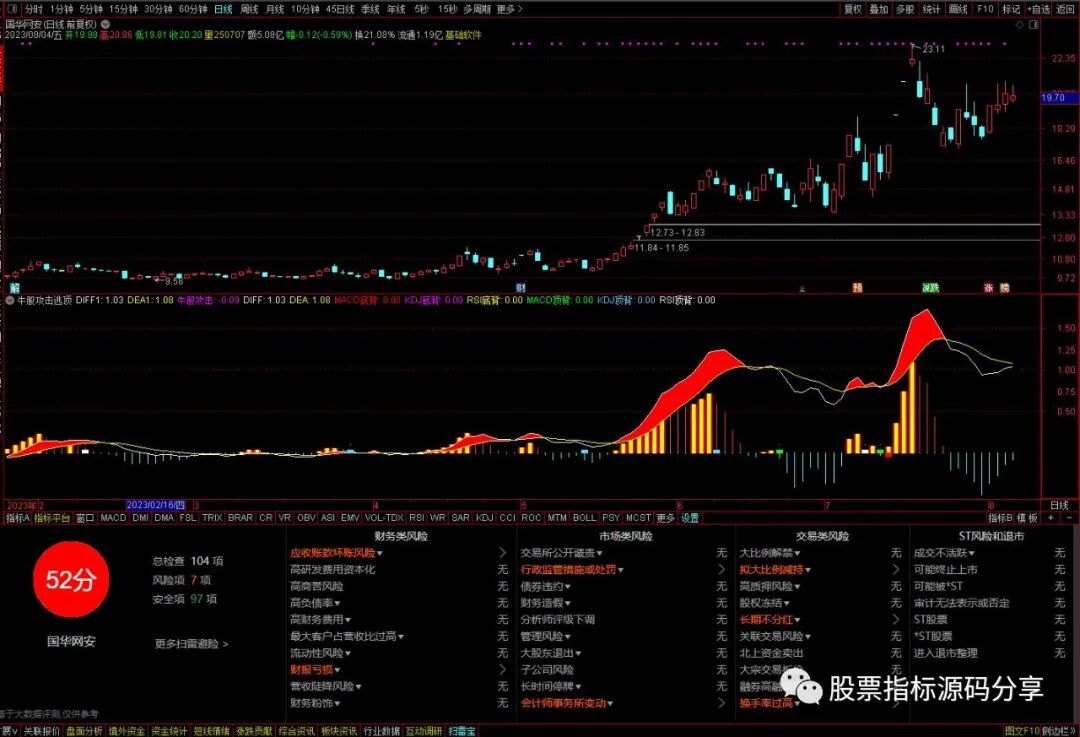Click the 窗口 button in indicator bar
This screenshot has height=737, width=1080.
(x=85, y=518)
